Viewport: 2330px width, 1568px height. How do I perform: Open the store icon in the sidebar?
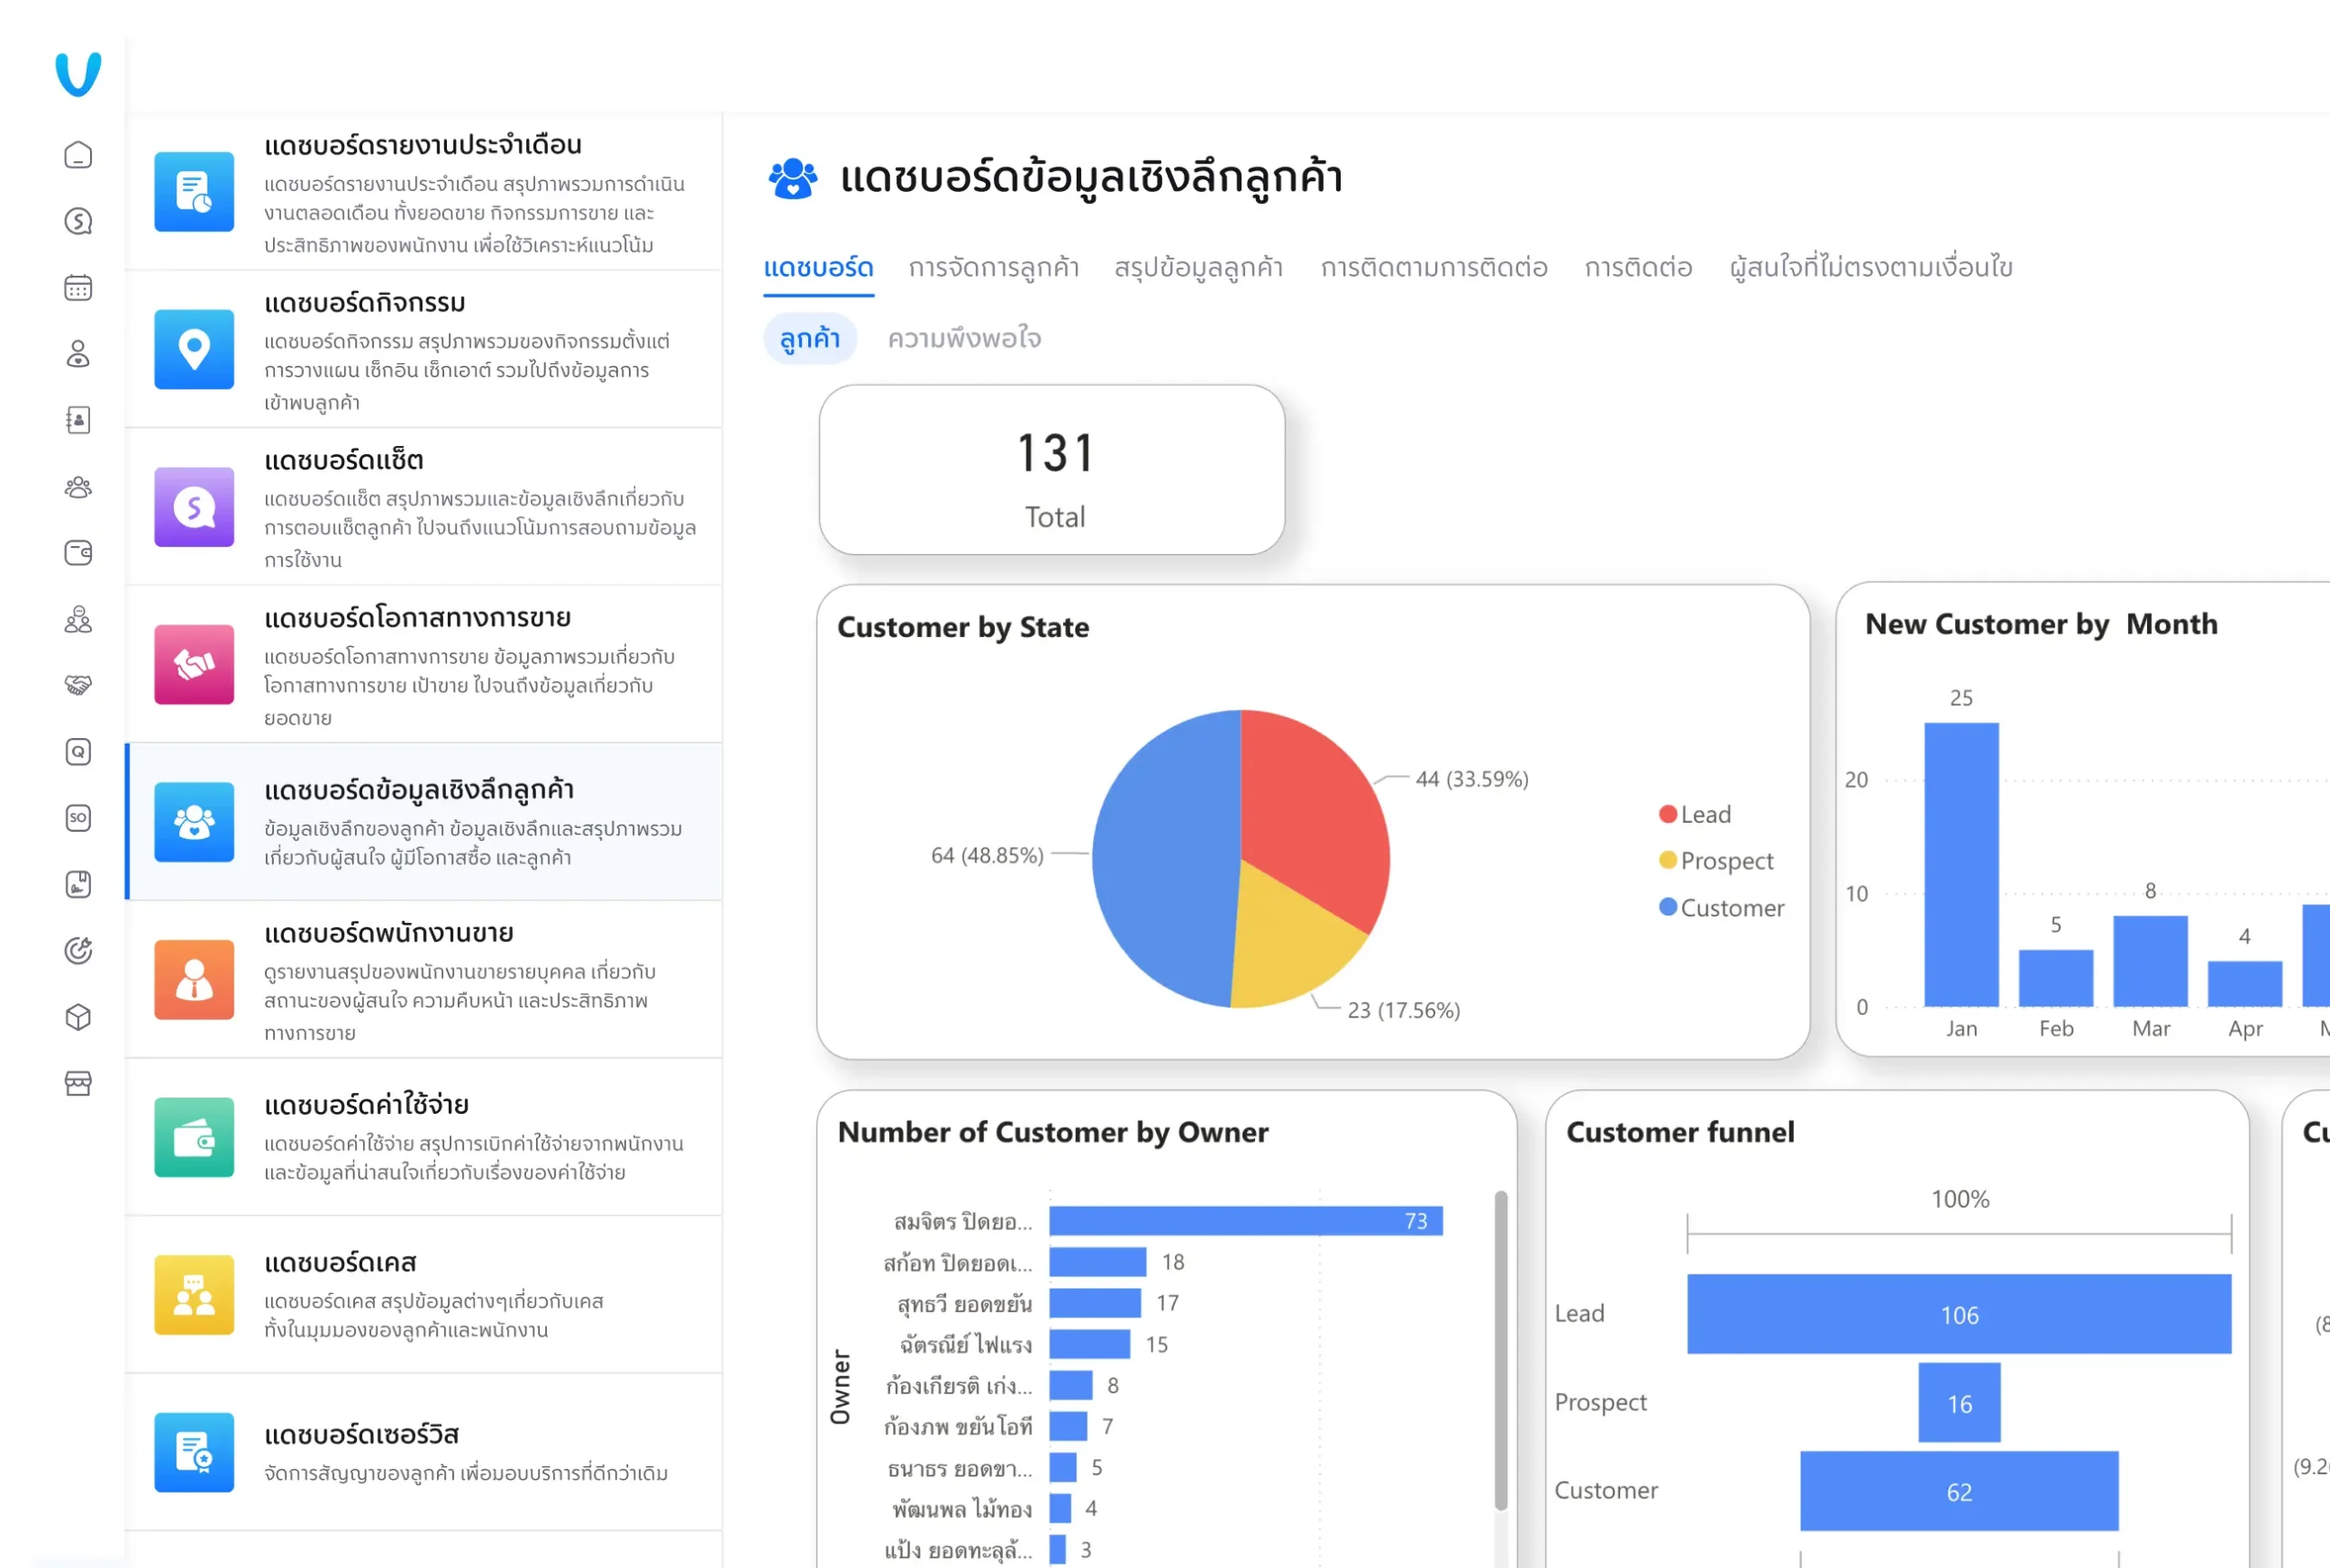click(78, 1084)
